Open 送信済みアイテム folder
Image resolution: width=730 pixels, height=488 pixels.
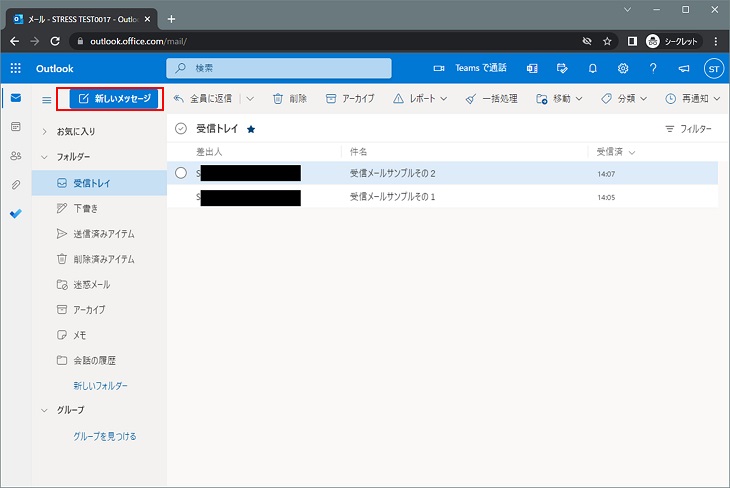99,234
